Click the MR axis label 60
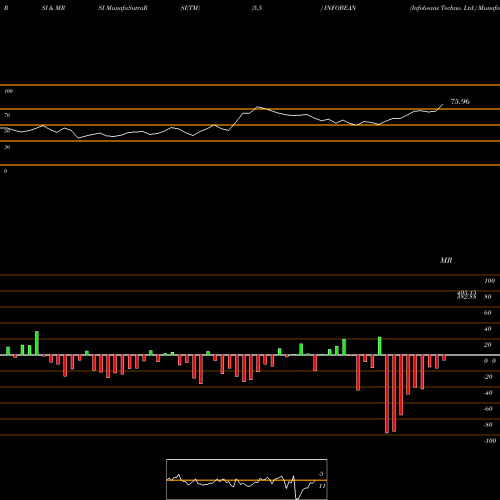Viewport: 500px width, 500px height. click(488, 313)
